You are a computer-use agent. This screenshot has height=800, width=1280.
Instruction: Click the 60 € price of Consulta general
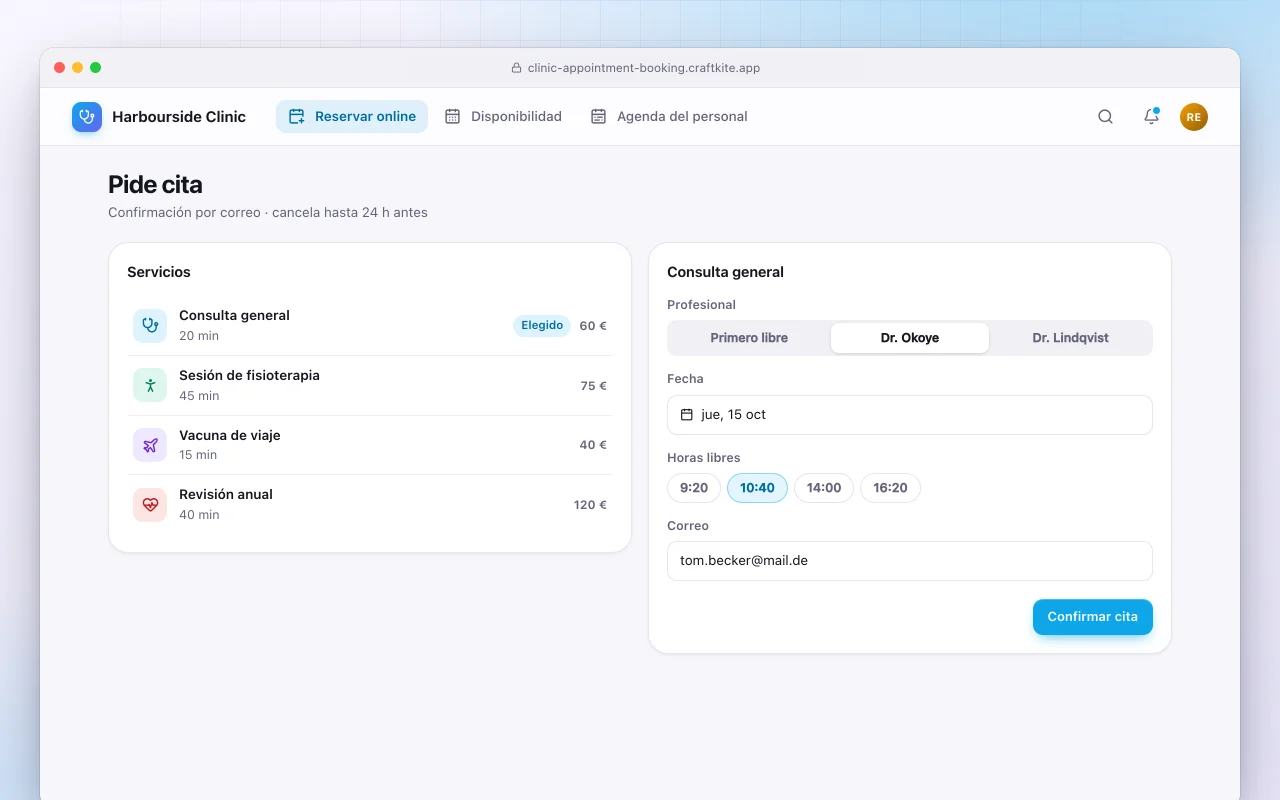point(593,326)
